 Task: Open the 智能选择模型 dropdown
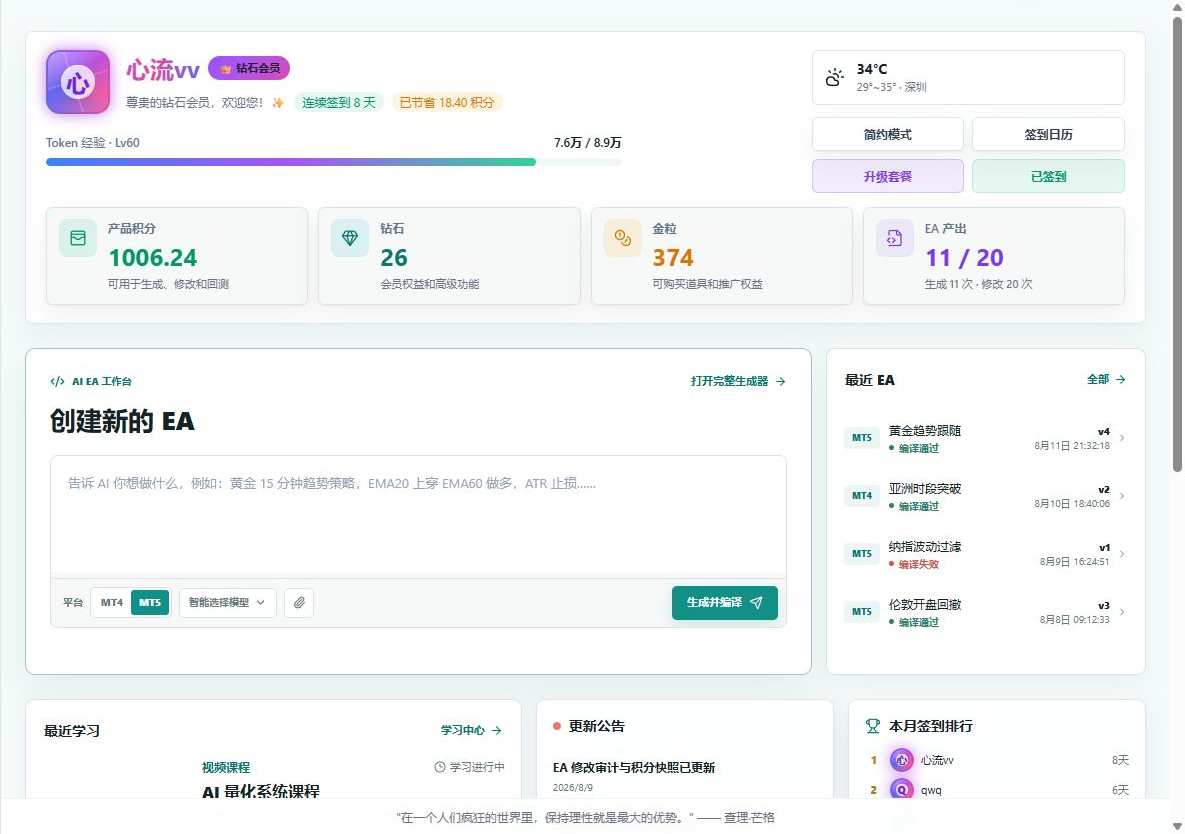click(227, 603)
